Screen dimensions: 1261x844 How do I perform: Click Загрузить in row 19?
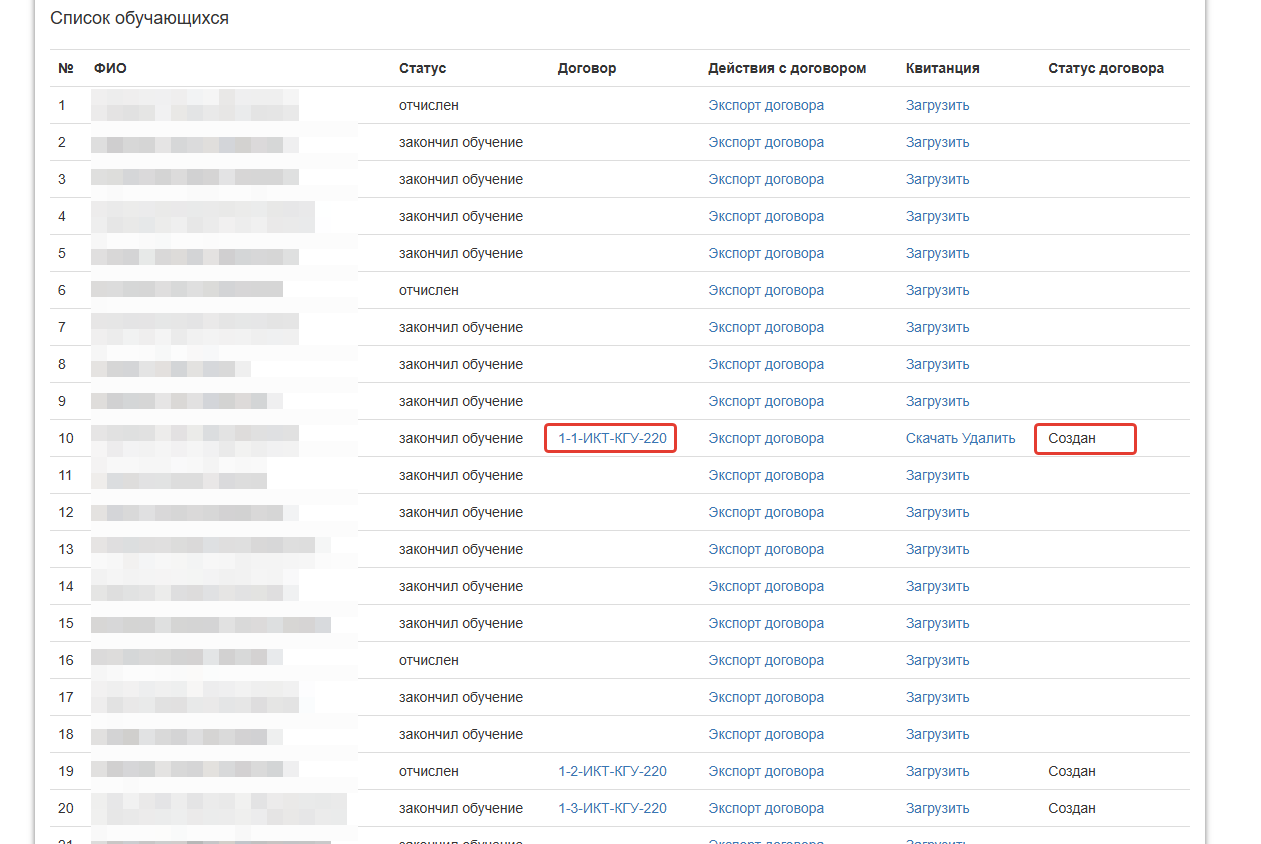click(937, 771)
